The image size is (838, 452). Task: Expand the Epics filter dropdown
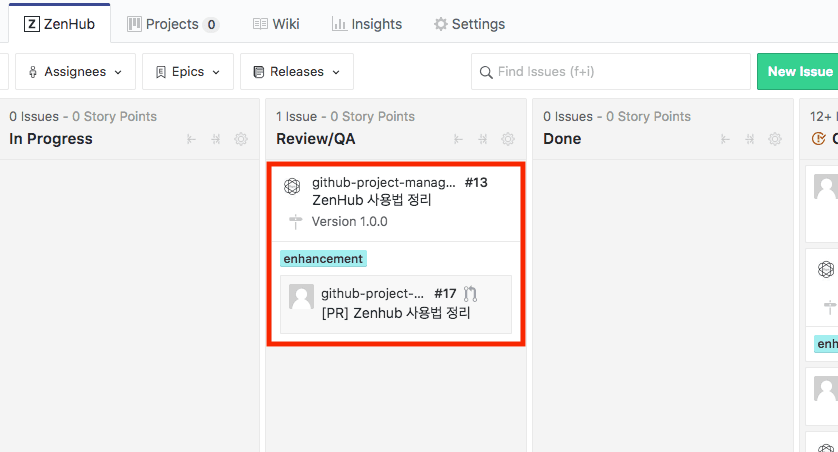[188, 72]
